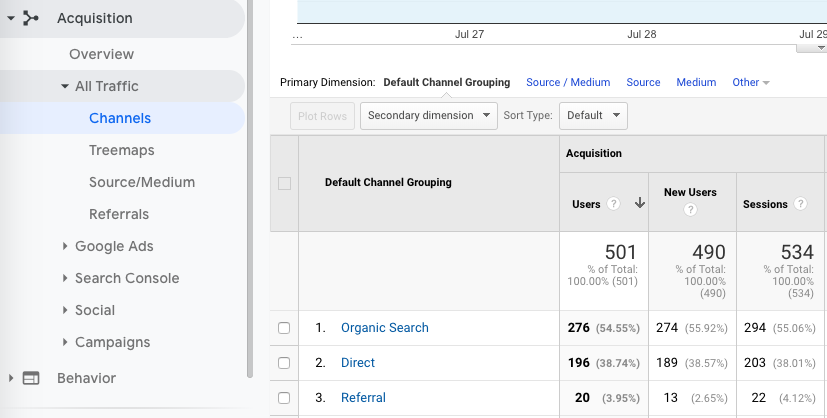Click Referral new users value 13

670,398
